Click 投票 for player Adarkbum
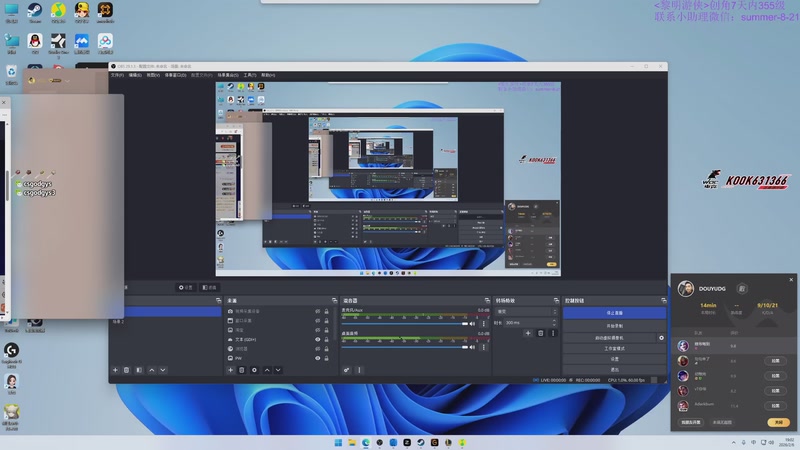This screenshot has width=800, height=450. 775,406
